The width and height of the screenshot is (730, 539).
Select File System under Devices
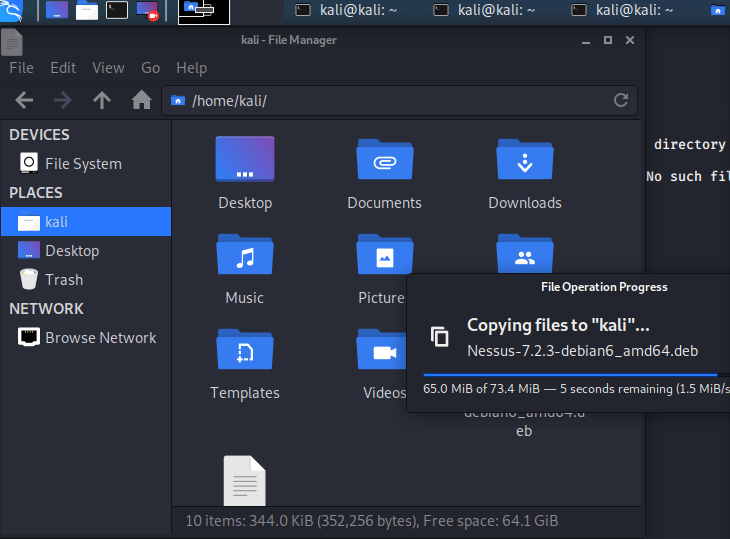click(83, 164)
